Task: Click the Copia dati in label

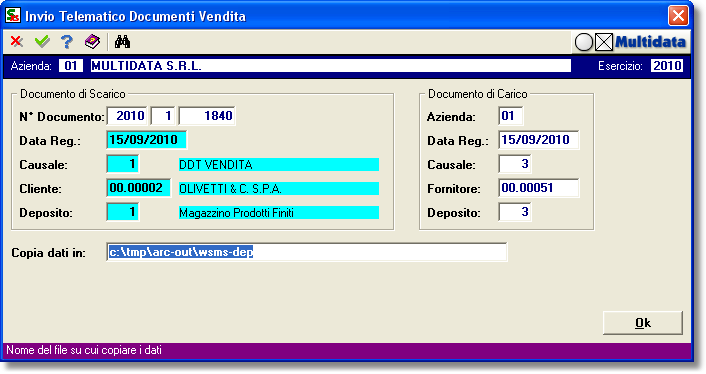Action: point(48,252)
